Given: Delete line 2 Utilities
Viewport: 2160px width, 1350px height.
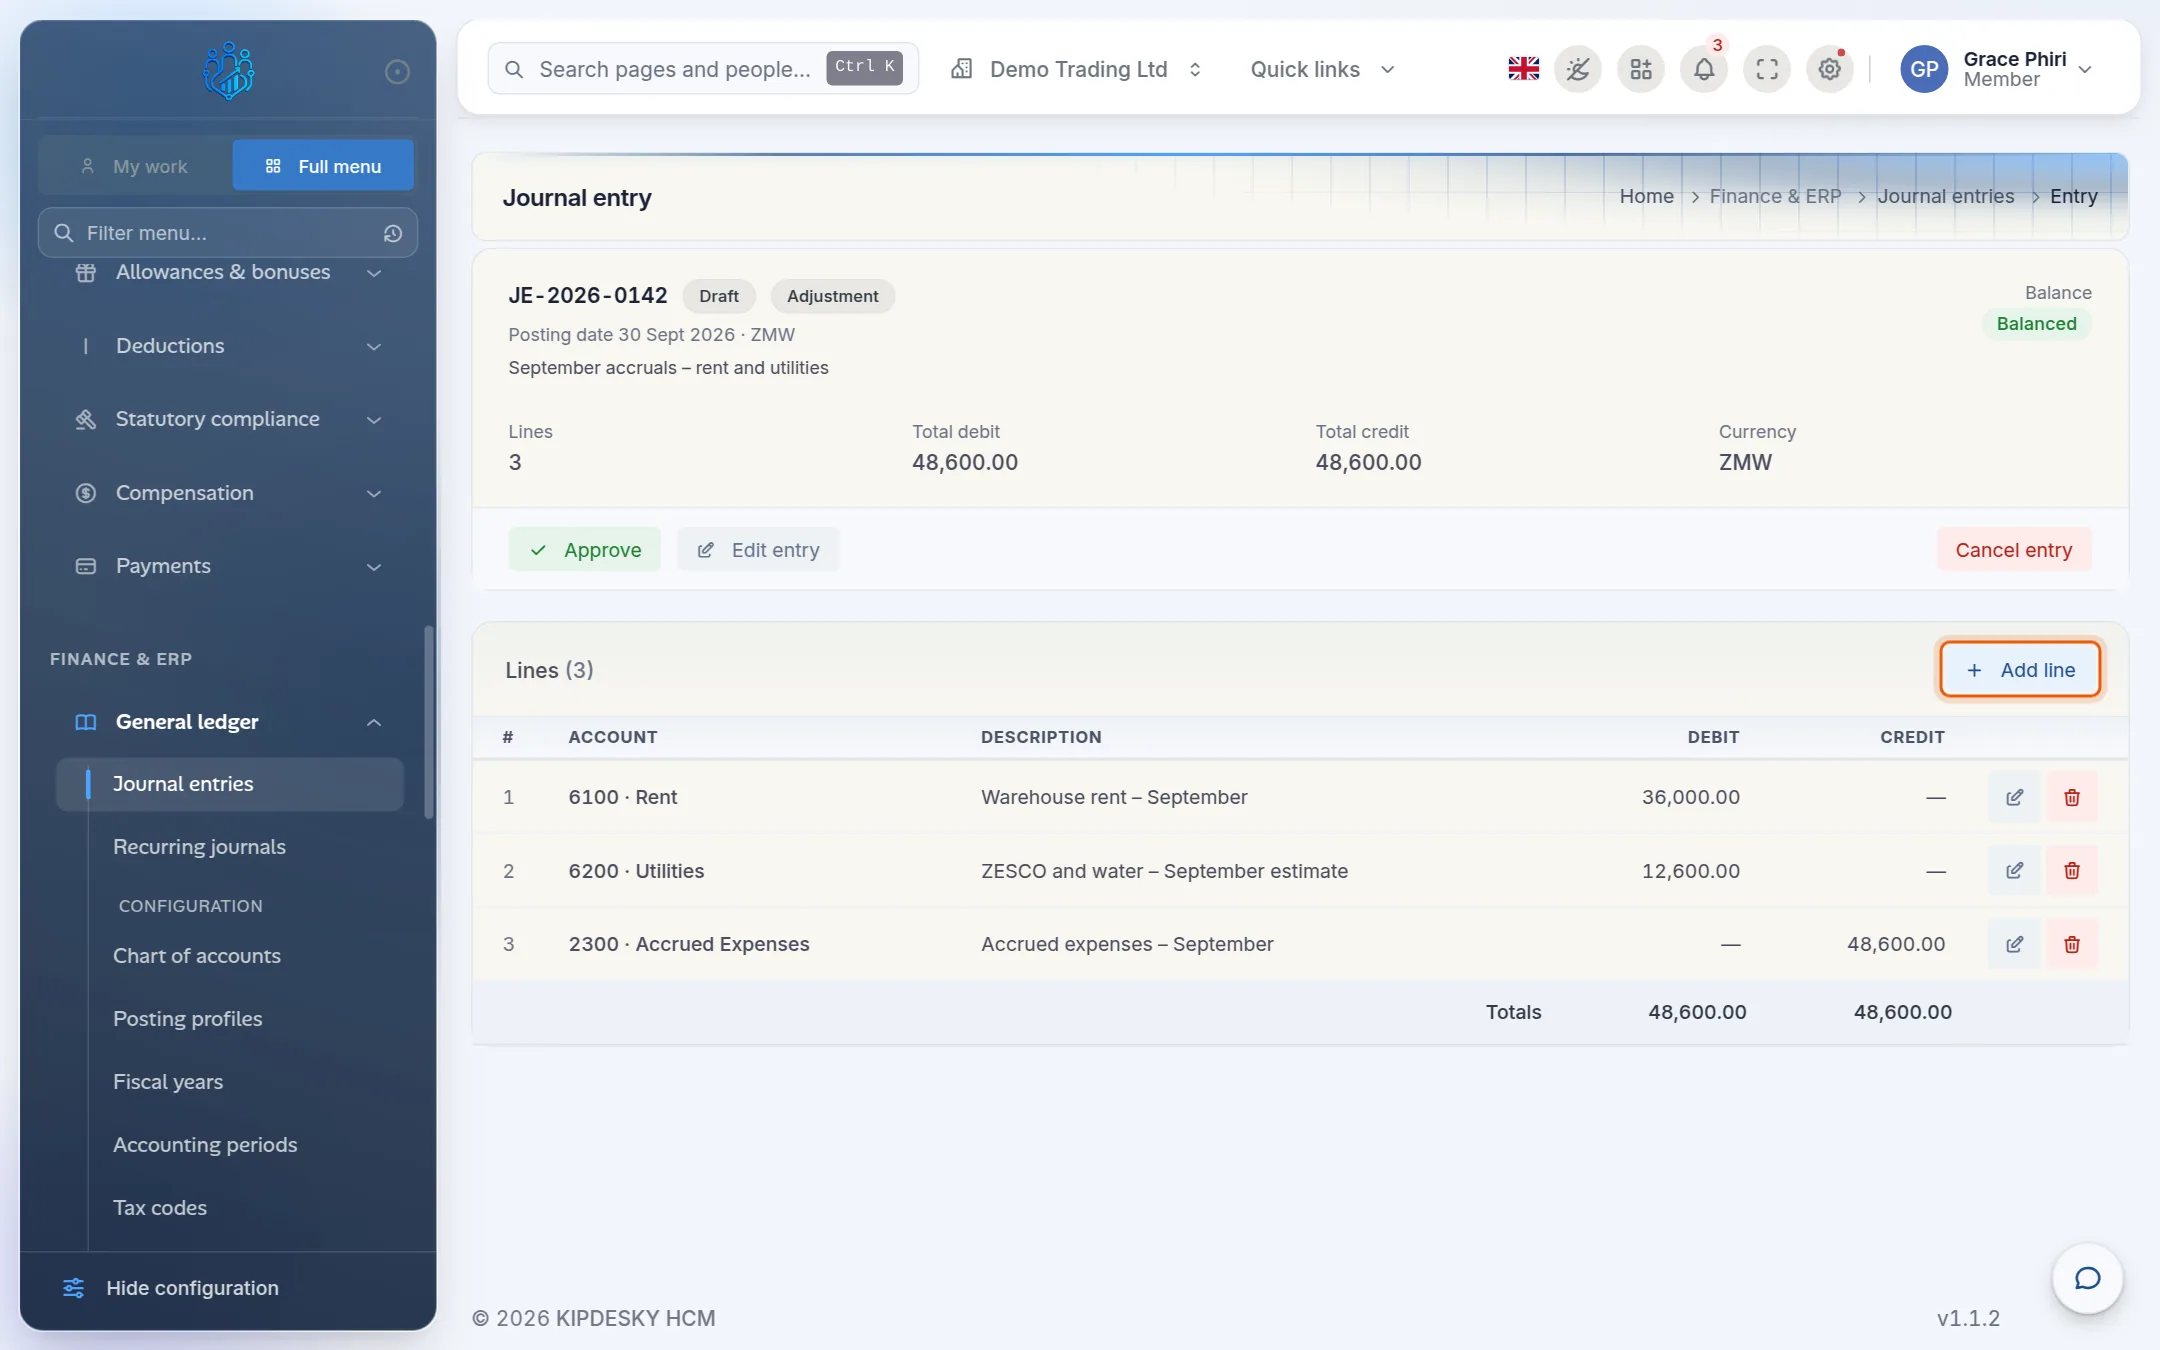Looking at the screenshot, I should pos(2072,870).
